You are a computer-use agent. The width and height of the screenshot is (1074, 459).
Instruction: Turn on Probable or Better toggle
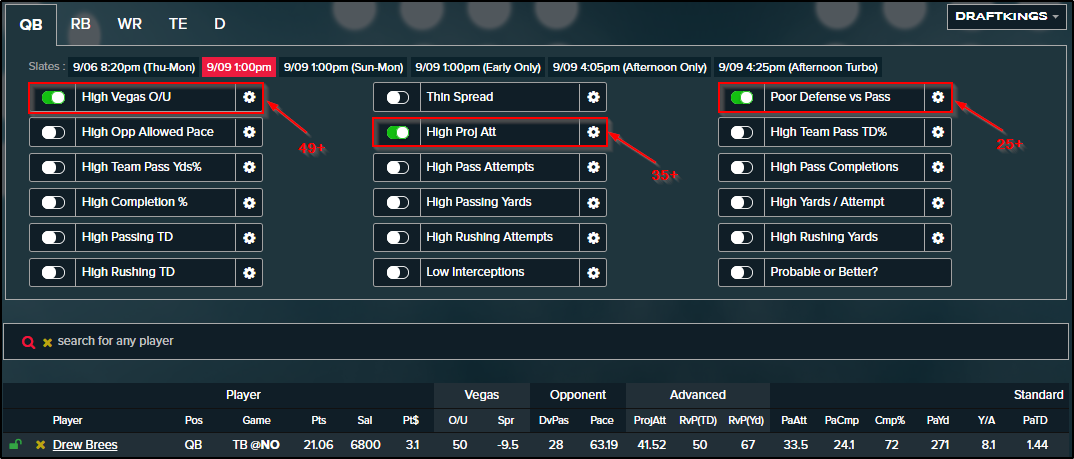[x=742, y=273]
